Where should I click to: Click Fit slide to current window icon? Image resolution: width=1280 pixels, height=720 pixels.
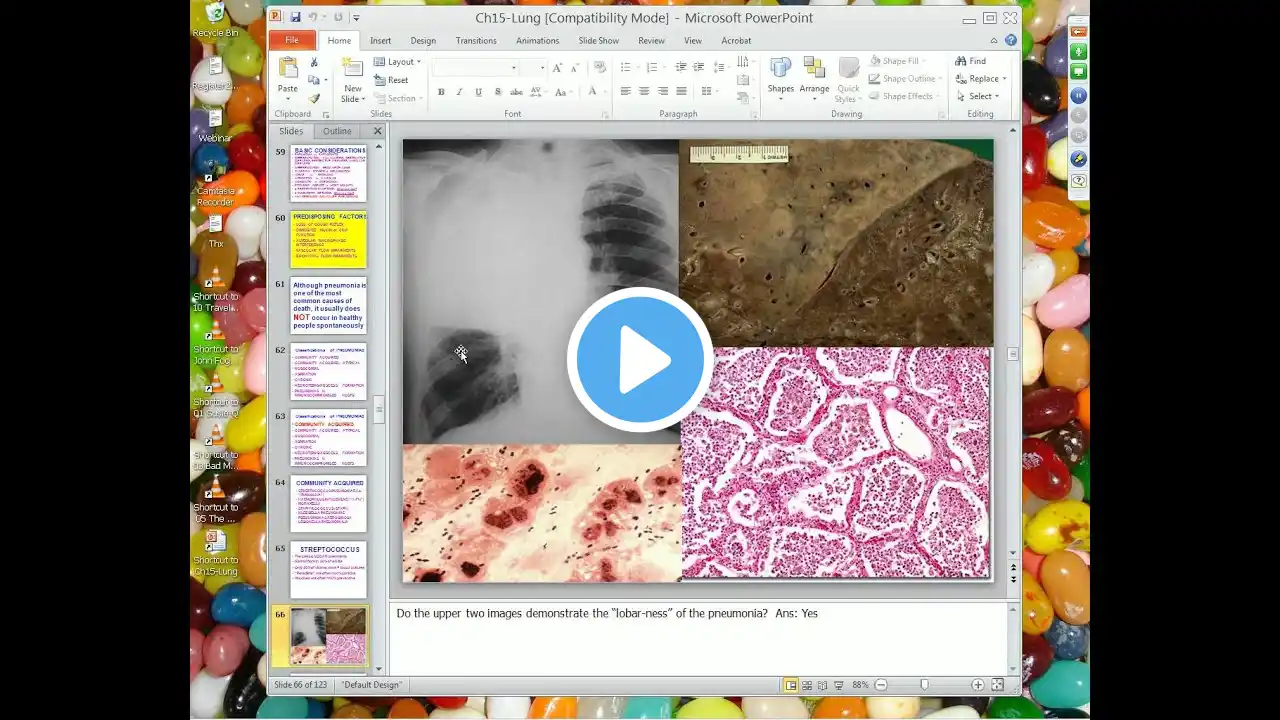point(997,685)
